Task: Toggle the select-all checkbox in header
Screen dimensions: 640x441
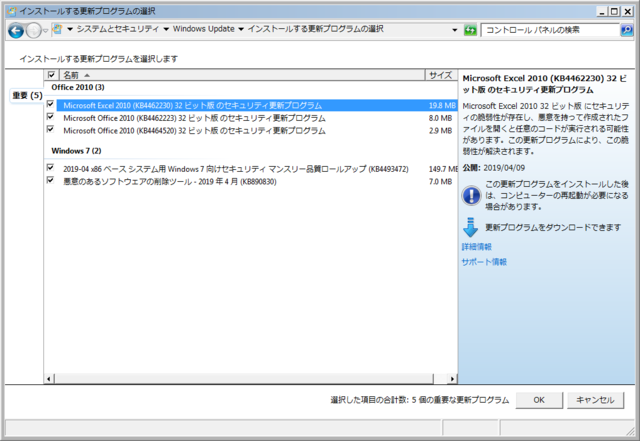Action: (51, 75)
